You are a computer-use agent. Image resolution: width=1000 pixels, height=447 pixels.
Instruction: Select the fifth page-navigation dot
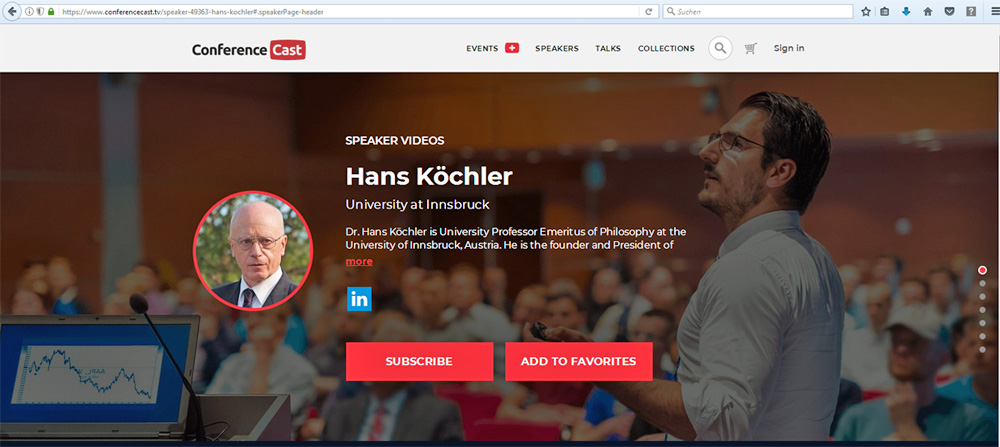click(x=982, y=323)
